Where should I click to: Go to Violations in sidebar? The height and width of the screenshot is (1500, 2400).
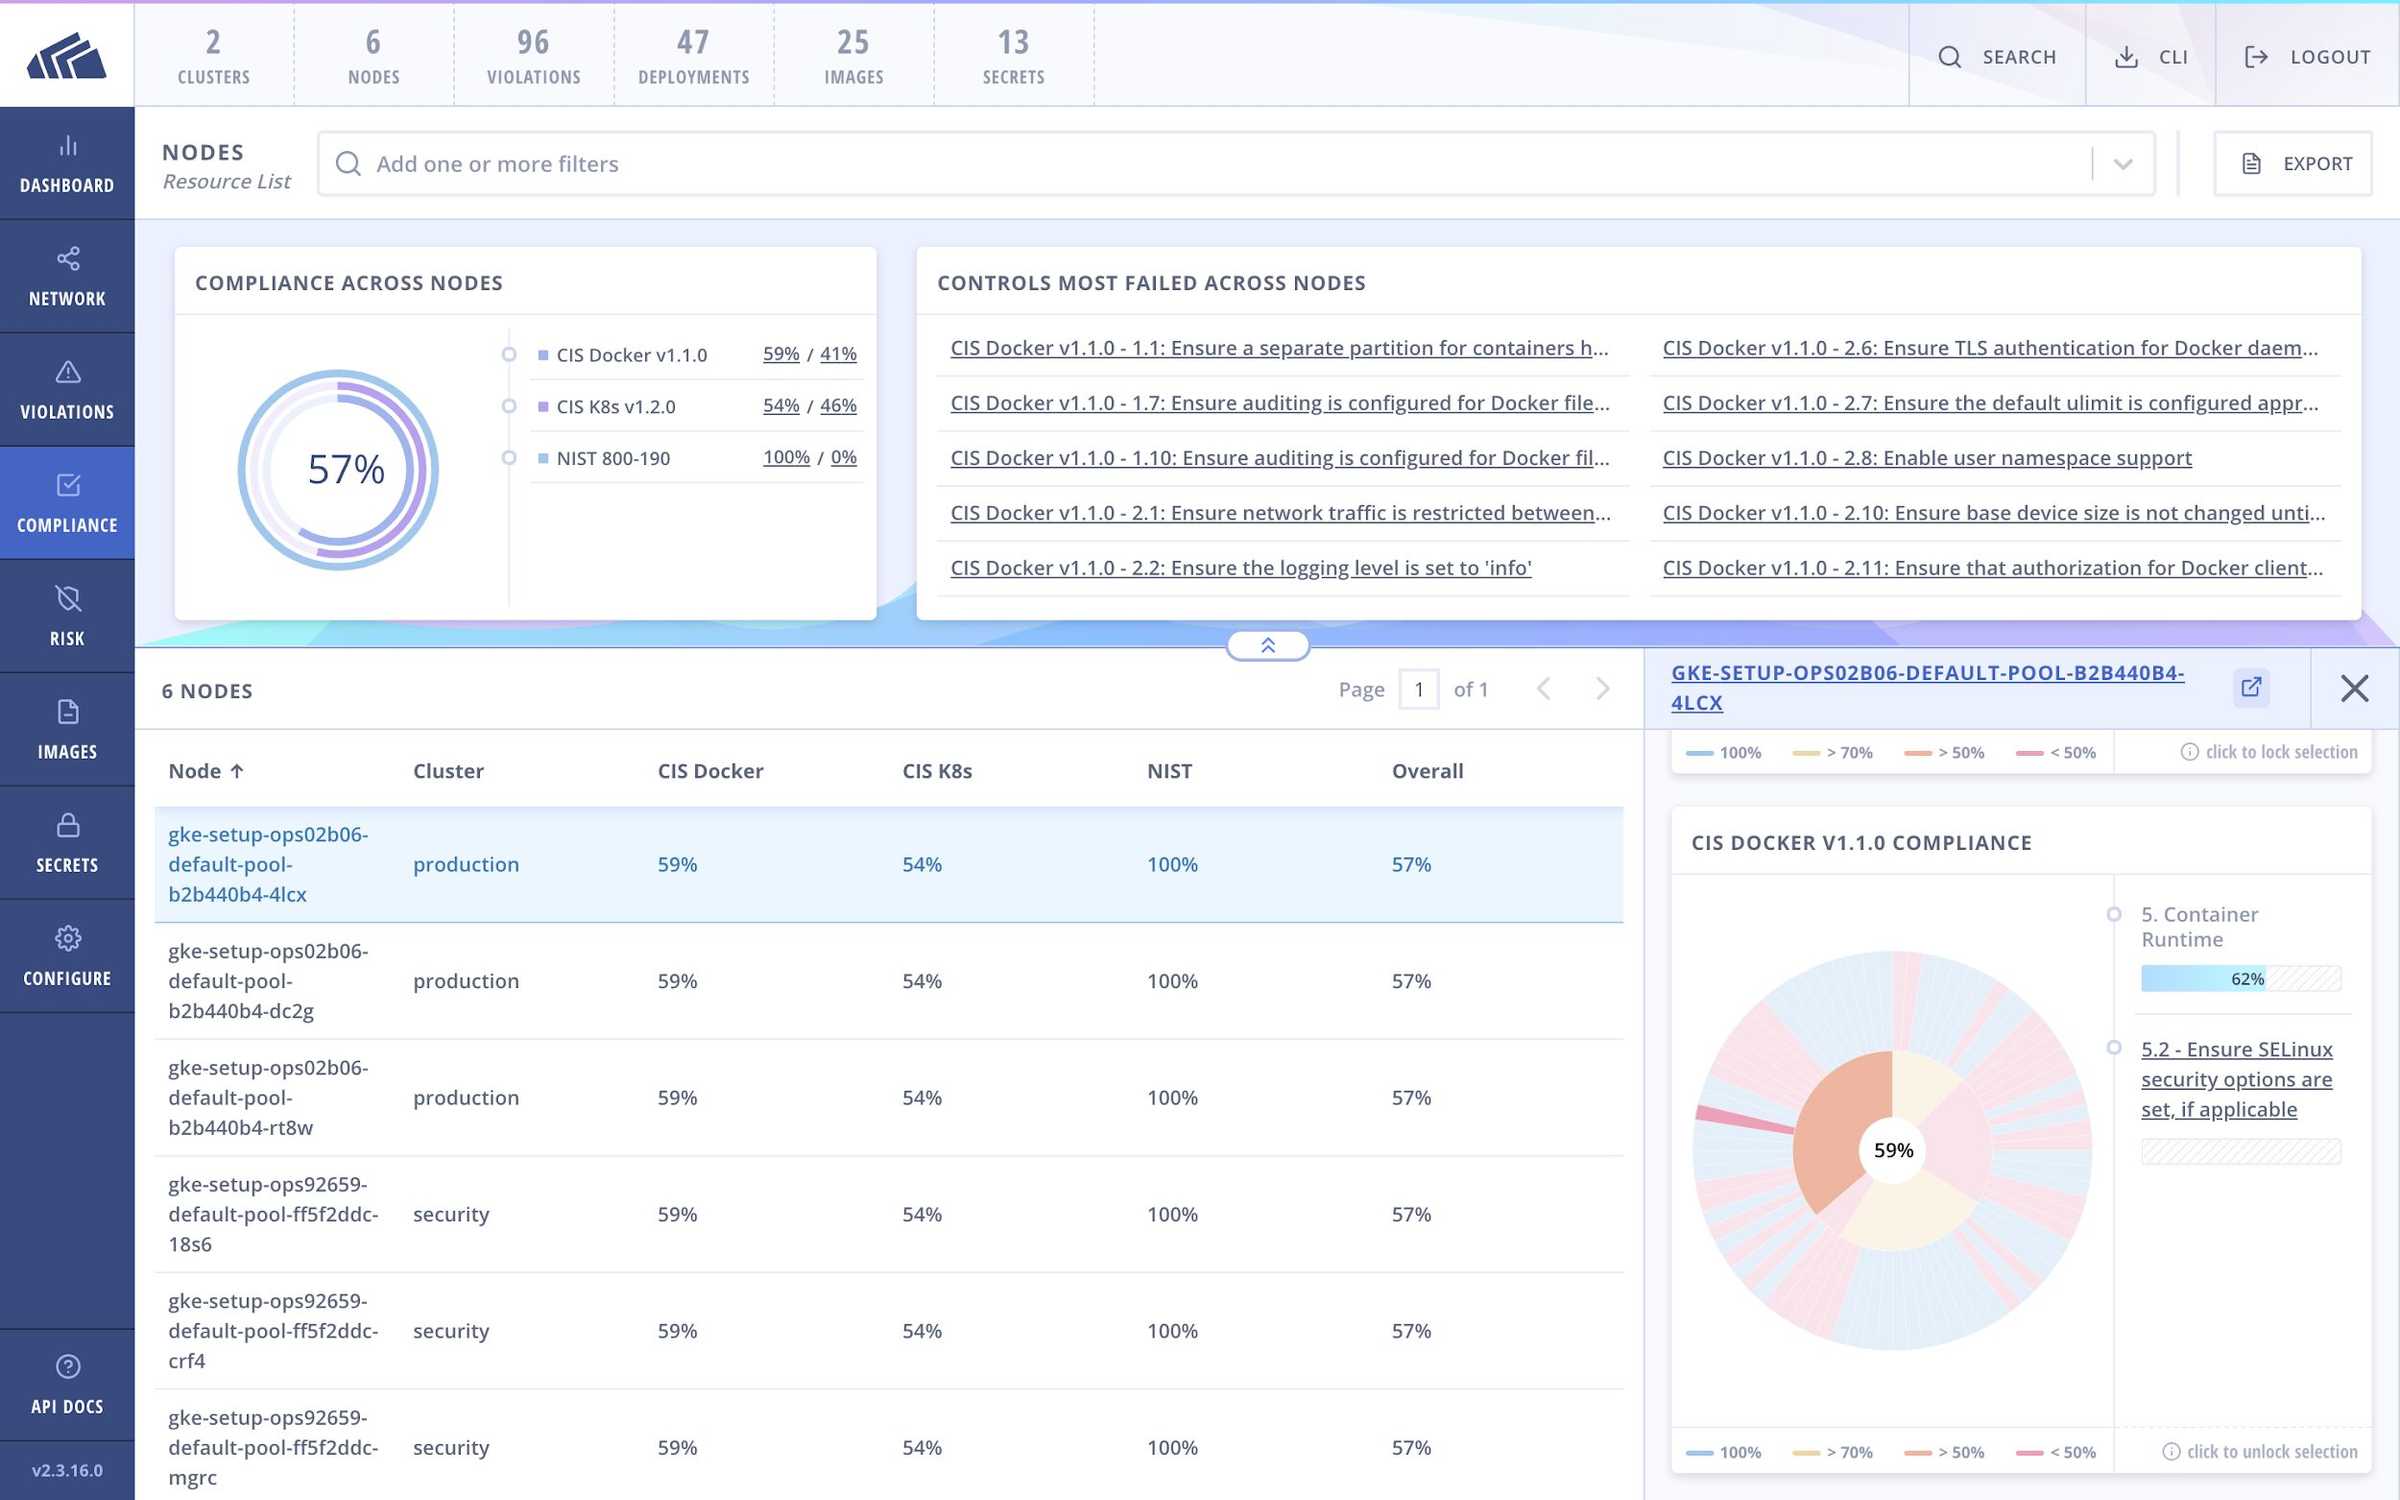(67, 390)
